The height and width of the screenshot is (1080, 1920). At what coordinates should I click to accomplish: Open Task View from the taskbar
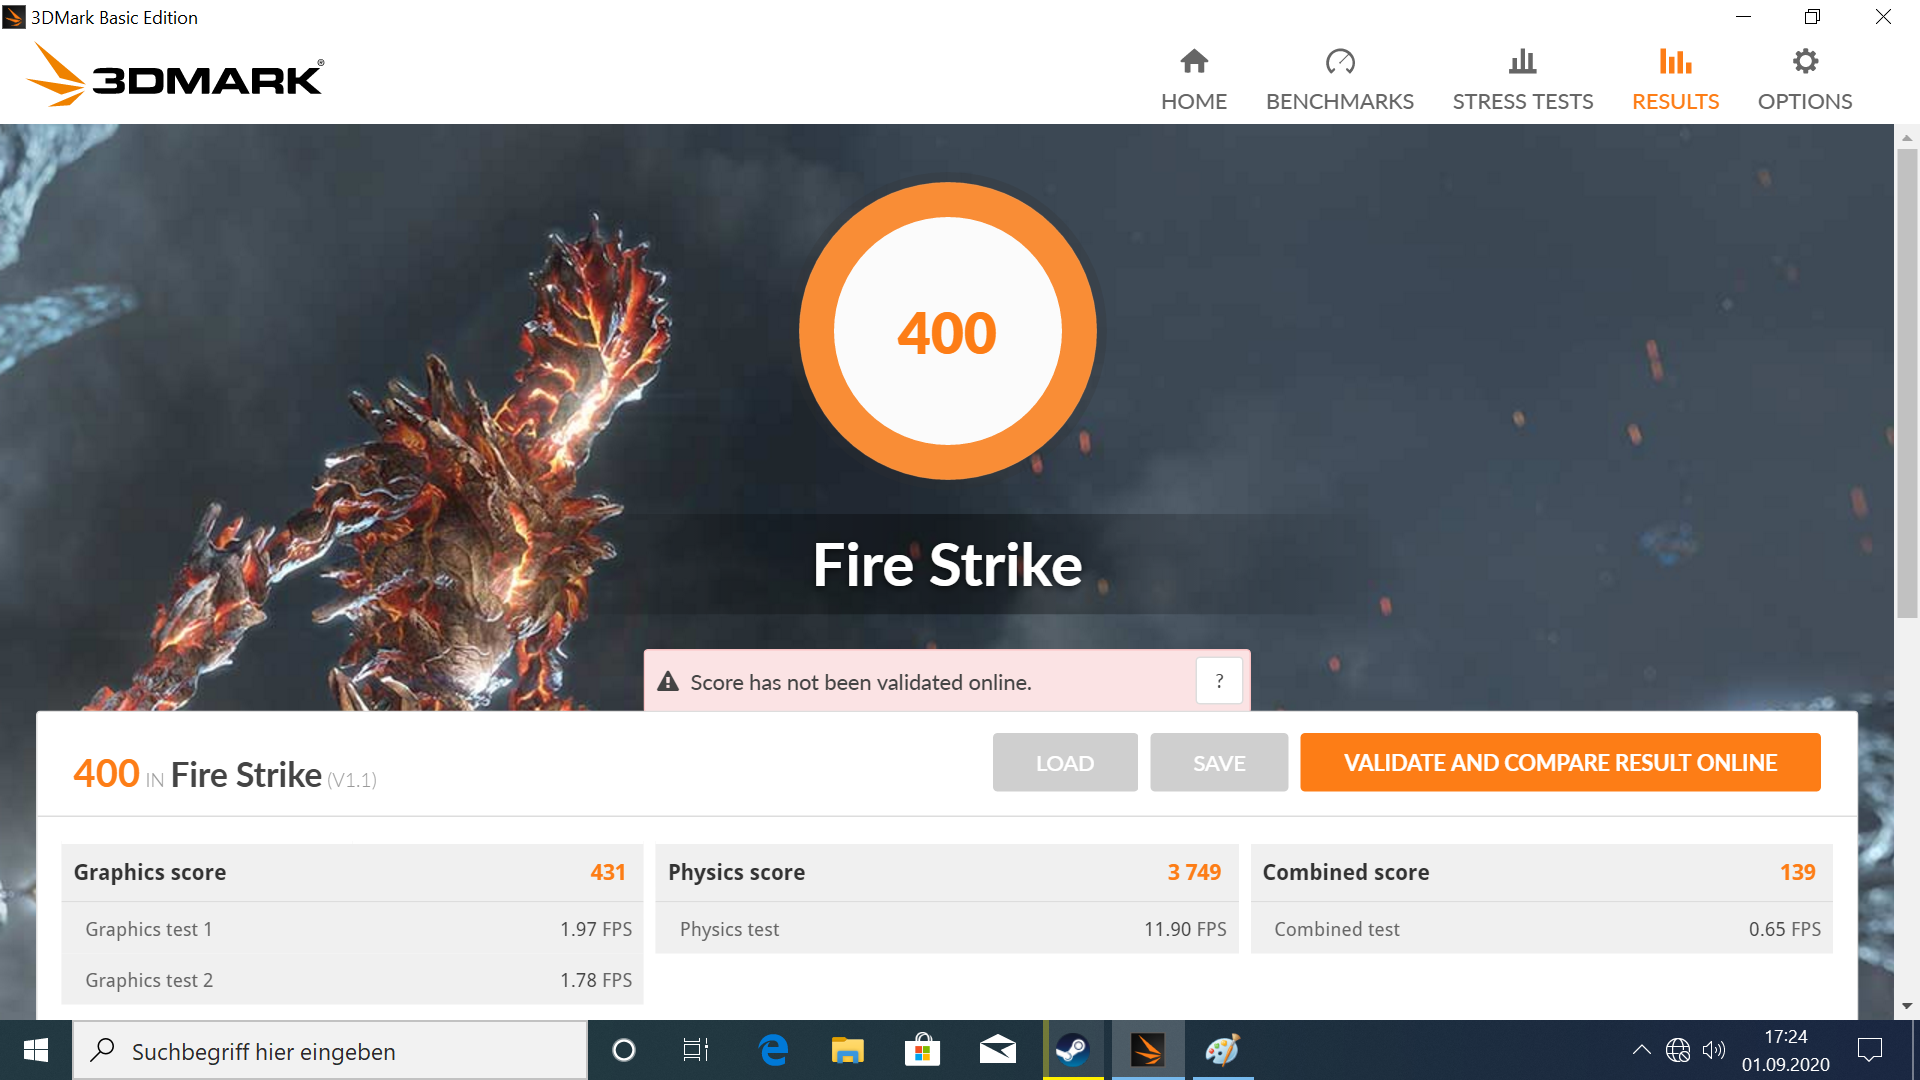click(696, 1050)
